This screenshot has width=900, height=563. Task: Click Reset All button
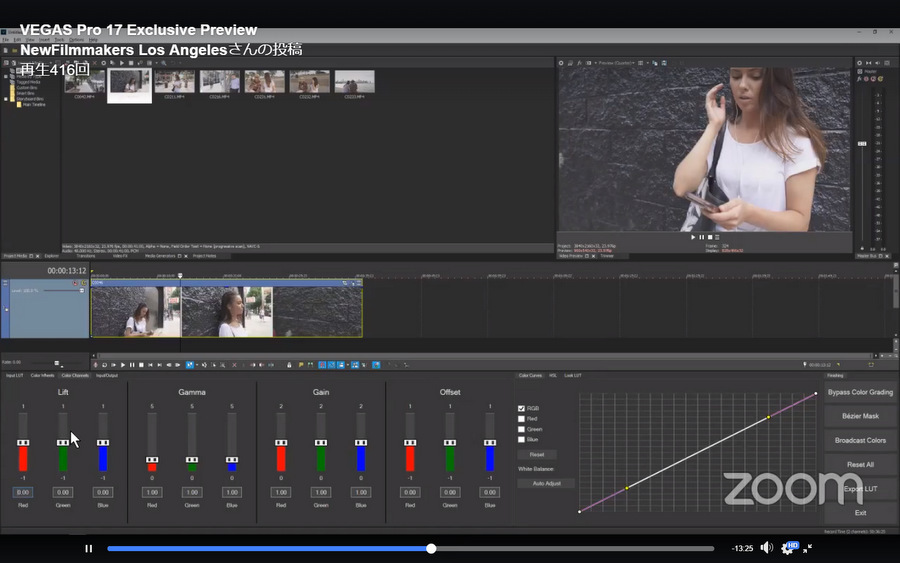(860, 464)
